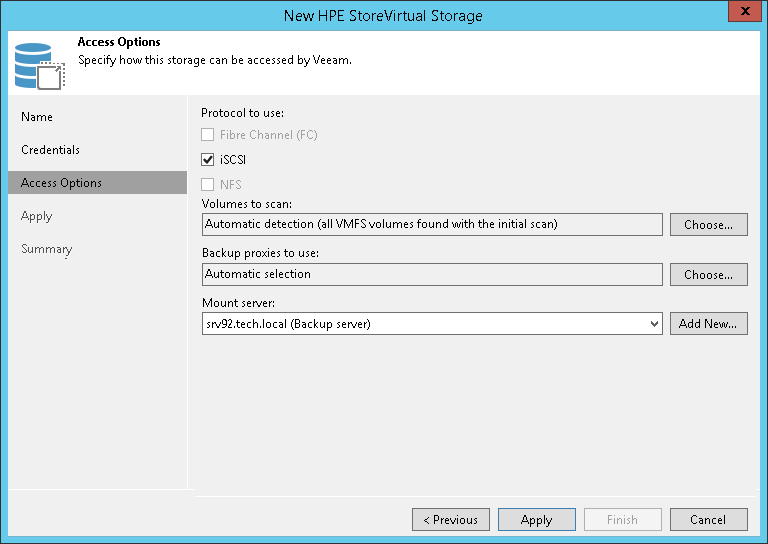Click the NFS protocol checkbox
The width and height of the screenshot is (768, 544).
(x=208, y=184)
